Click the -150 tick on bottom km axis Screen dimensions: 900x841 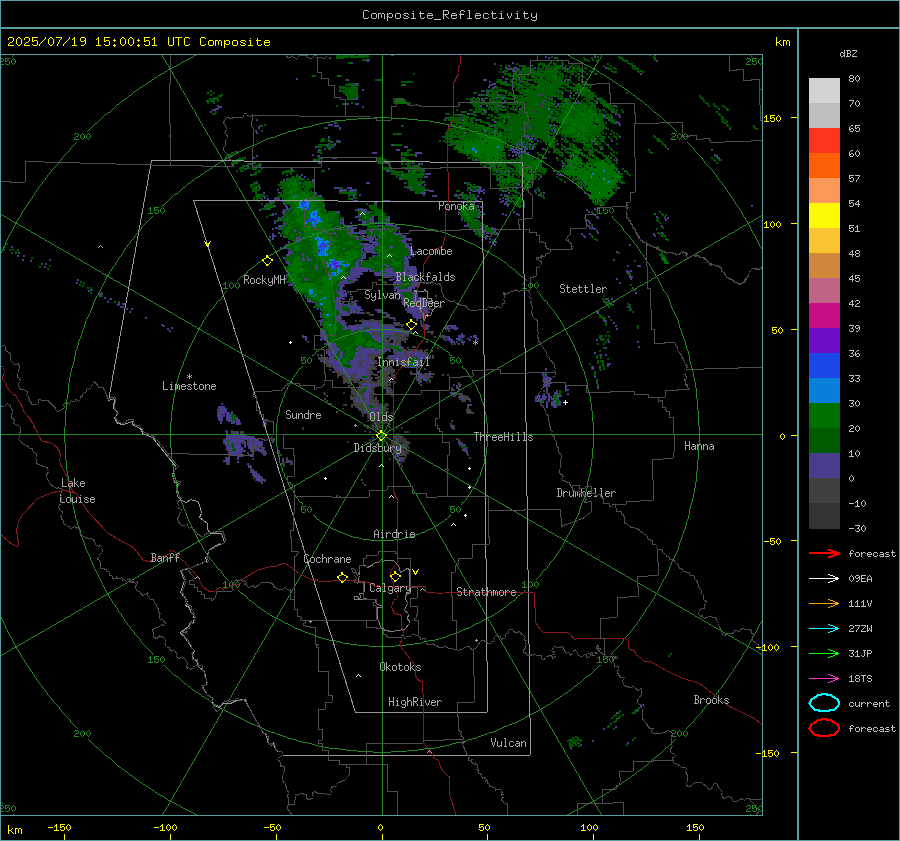pyautogui.click(x=59, y=827)
